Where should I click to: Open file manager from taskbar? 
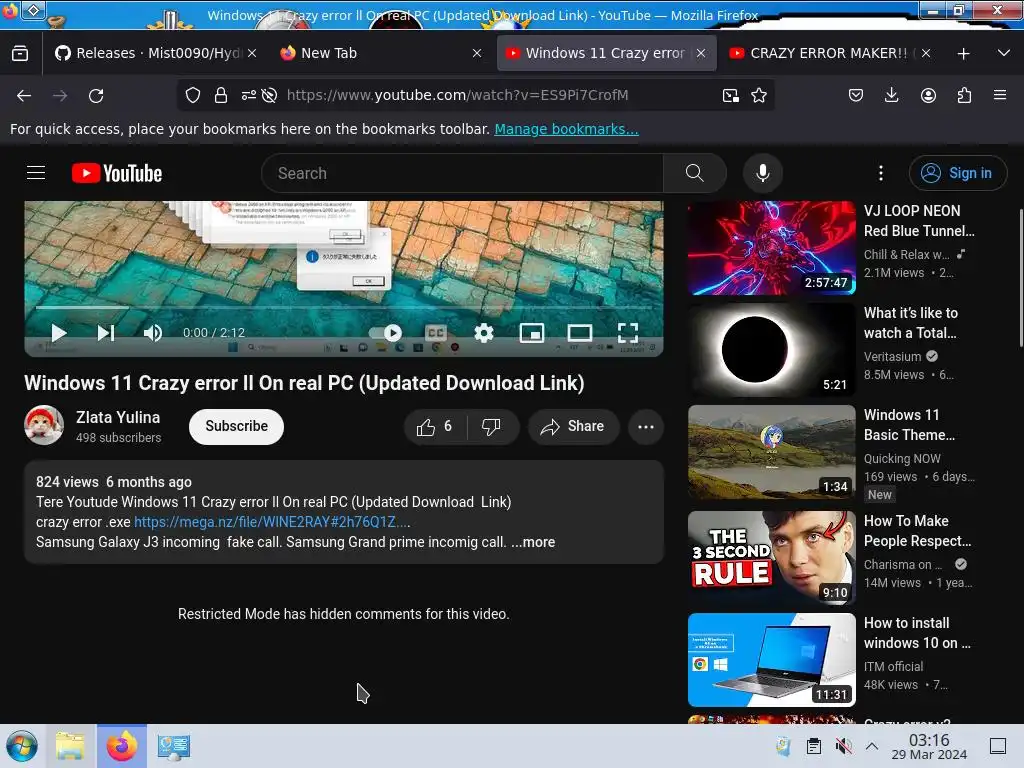point(70,746)
